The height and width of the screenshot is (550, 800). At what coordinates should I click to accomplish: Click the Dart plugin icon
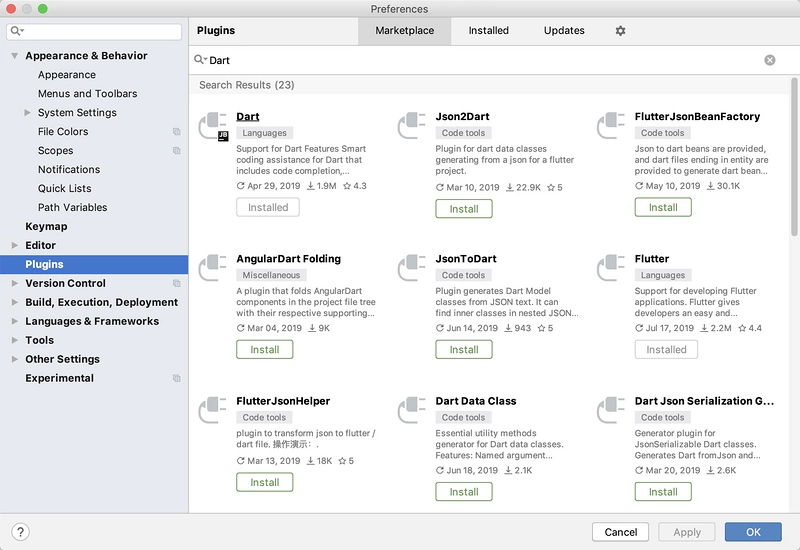pyautogui.click(x=213, y=126)
